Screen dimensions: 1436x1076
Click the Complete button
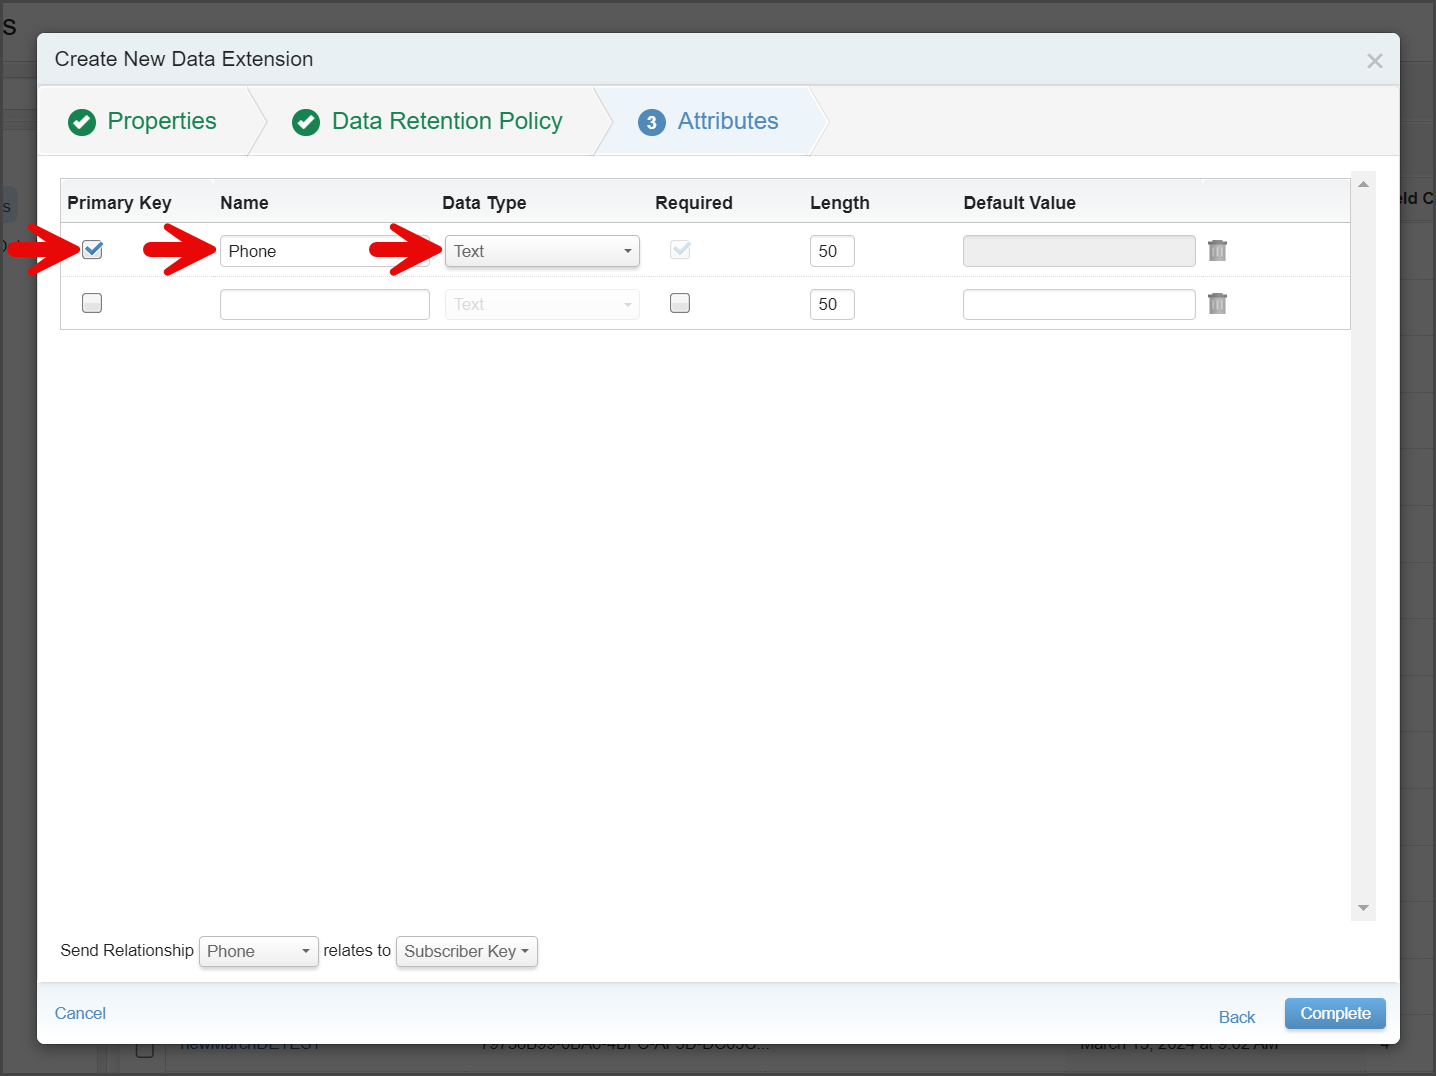pyautogui.click(x=1335, y=1013)
